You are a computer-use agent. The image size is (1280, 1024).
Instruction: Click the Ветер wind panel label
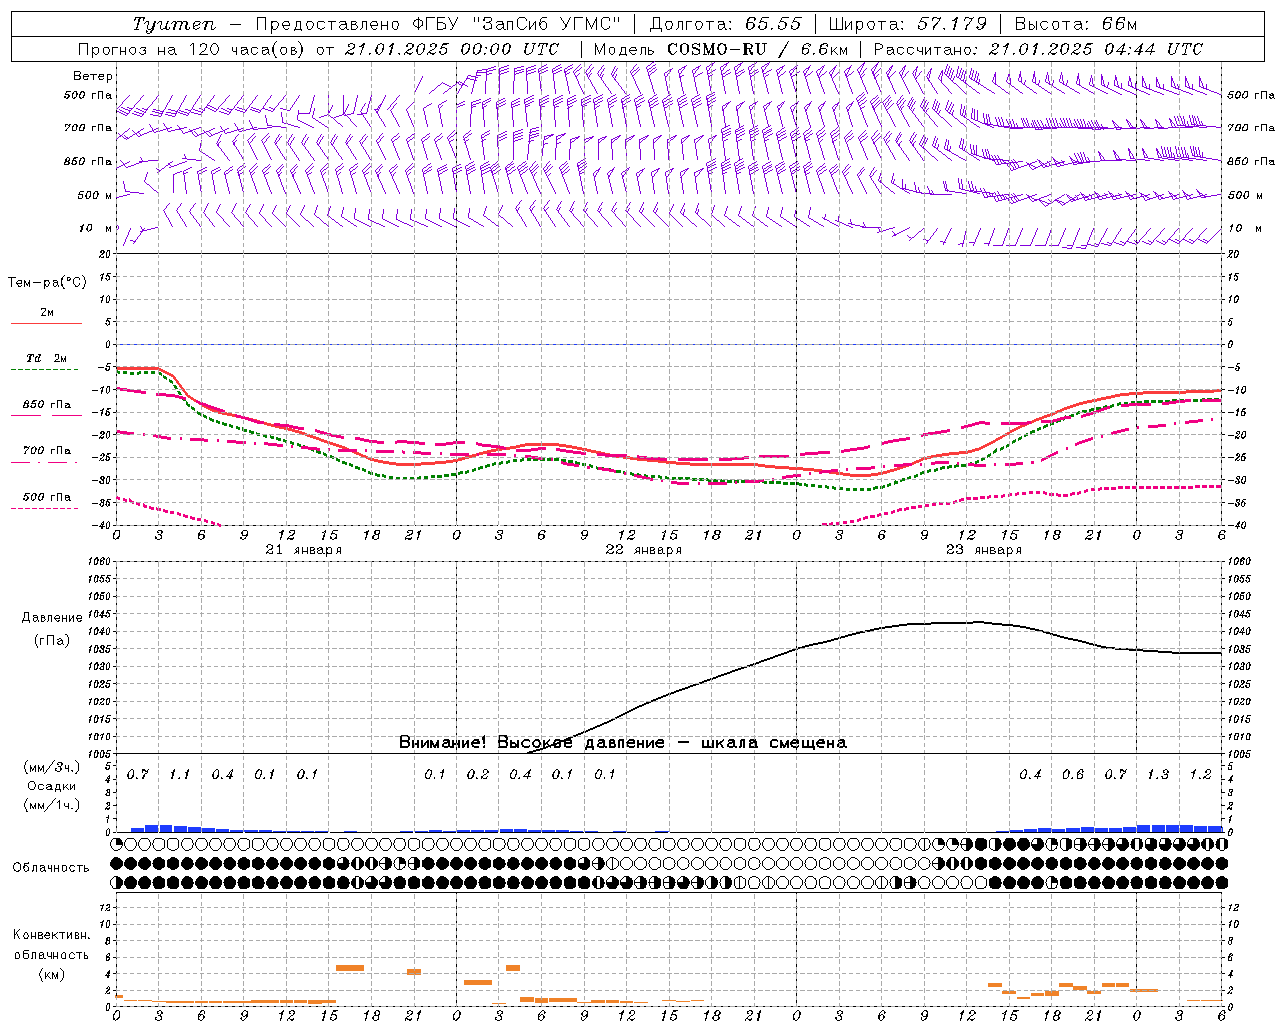[x=93, y=76]
